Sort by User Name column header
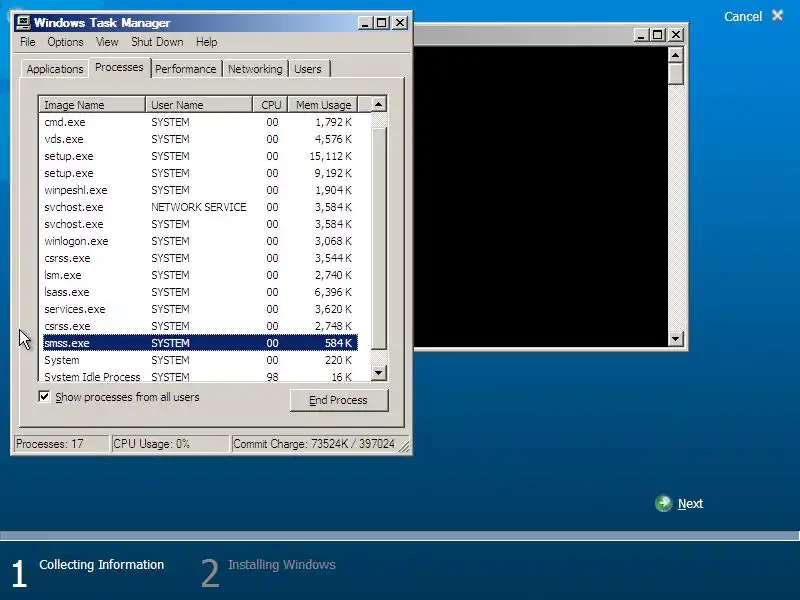 tap(199, 105)
